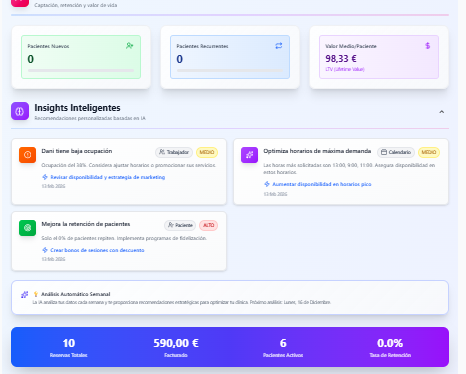Click the recurring patients refresh icon
The image size is (466, 374).
[279, 46]
